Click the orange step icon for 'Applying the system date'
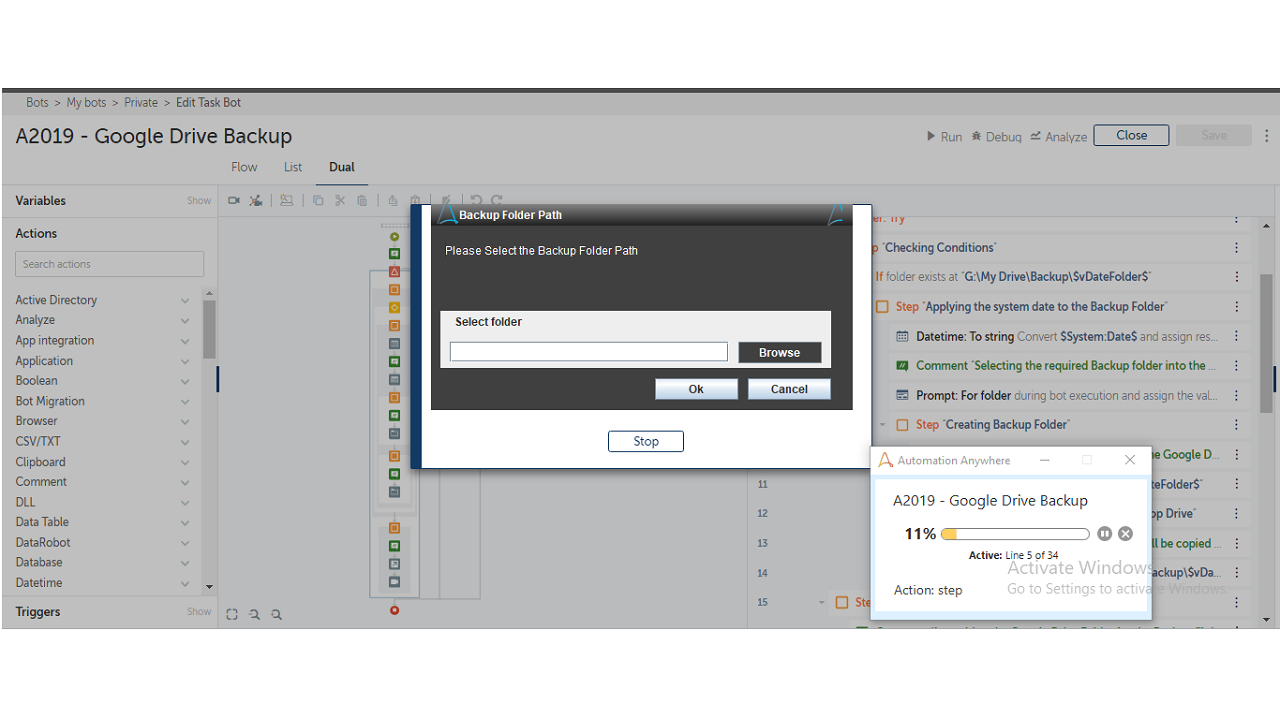Screen dimensions: 1280x720 click(882, 307)
